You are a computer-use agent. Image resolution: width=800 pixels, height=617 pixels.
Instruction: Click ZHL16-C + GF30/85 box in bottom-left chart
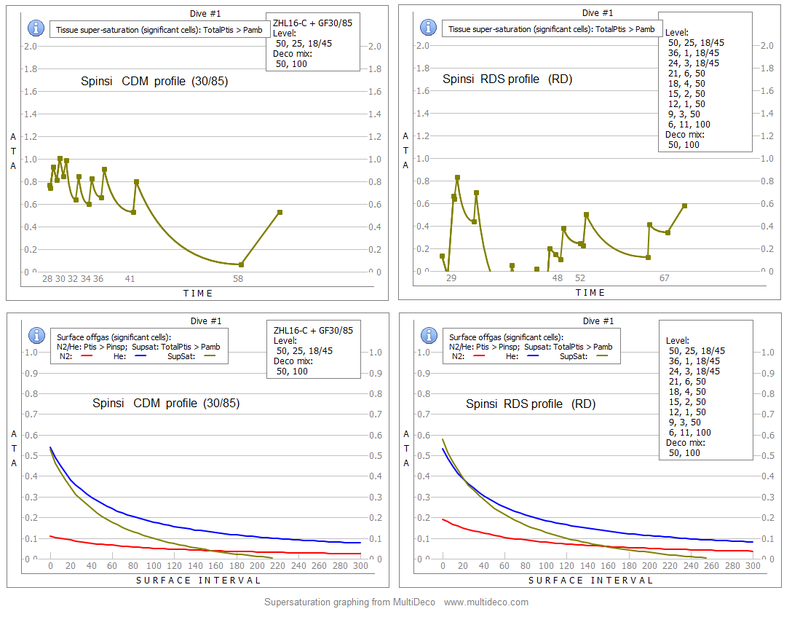[x=314, y=349]
